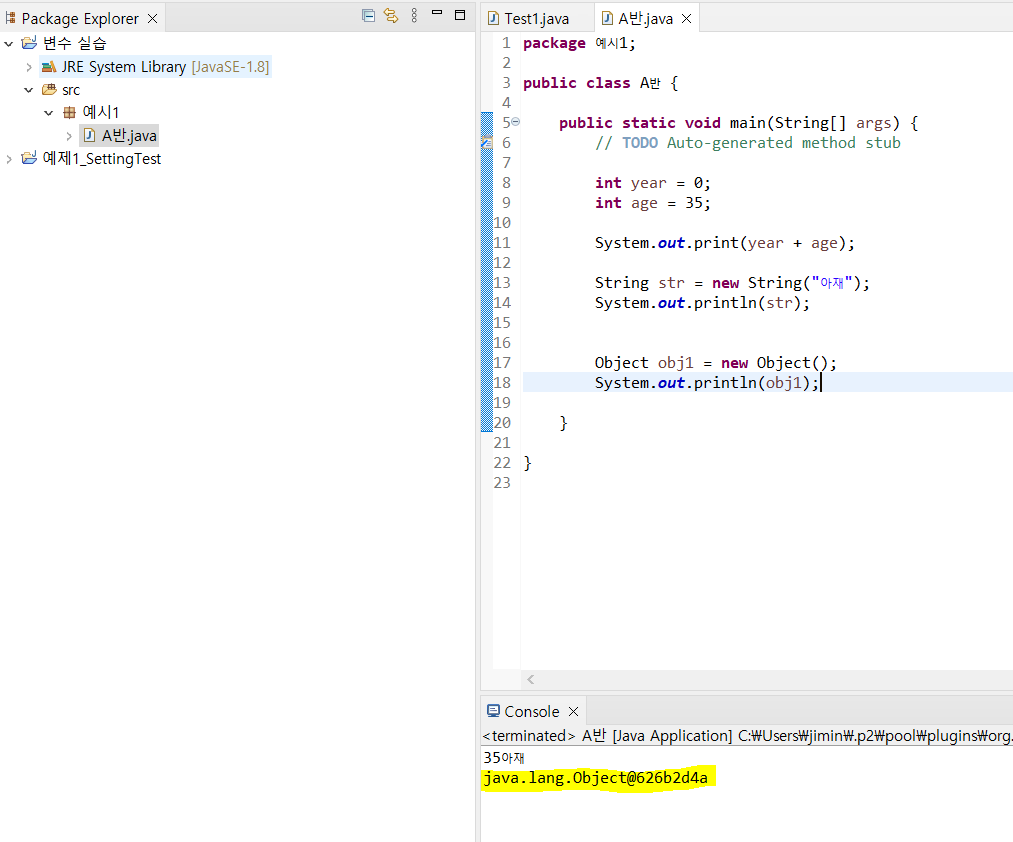This screenshot has width=1013, height=842.
Task: Select 변수 실습 project folder icon
Action: point(29,43)
